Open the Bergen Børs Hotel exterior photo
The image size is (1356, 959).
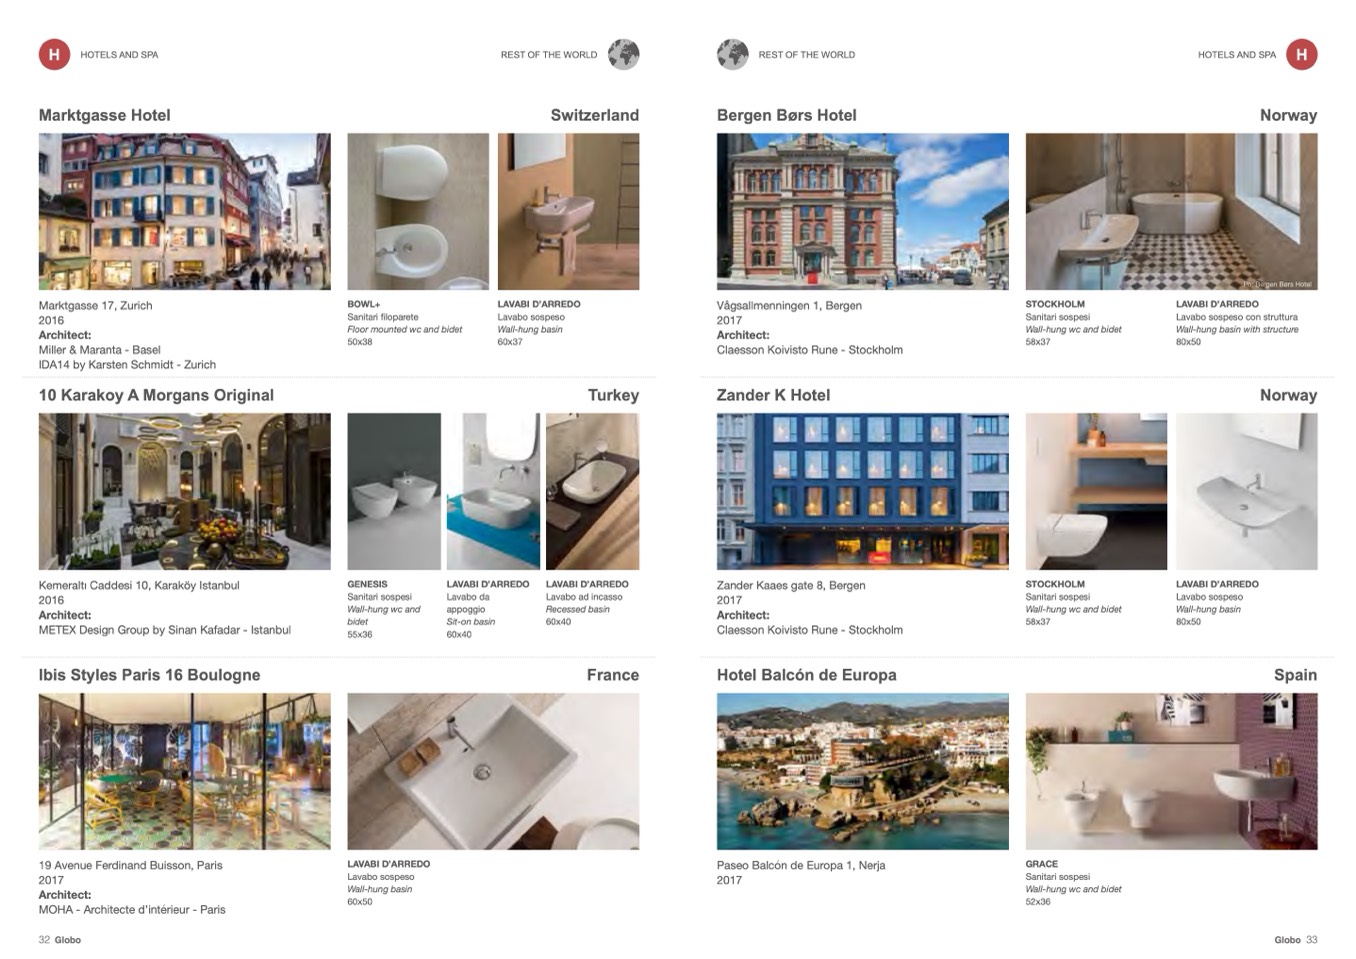(862, 212)
